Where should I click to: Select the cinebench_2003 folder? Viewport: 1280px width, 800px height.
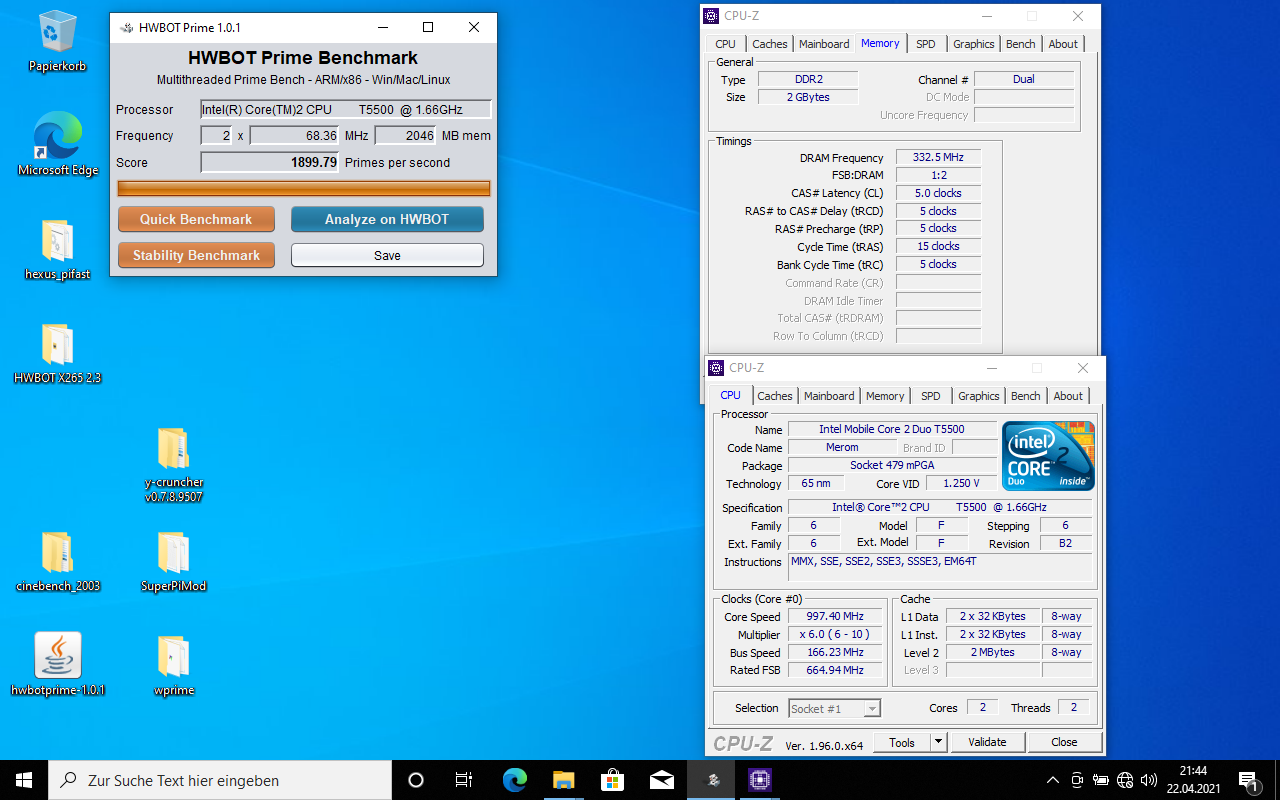[57, 561]
